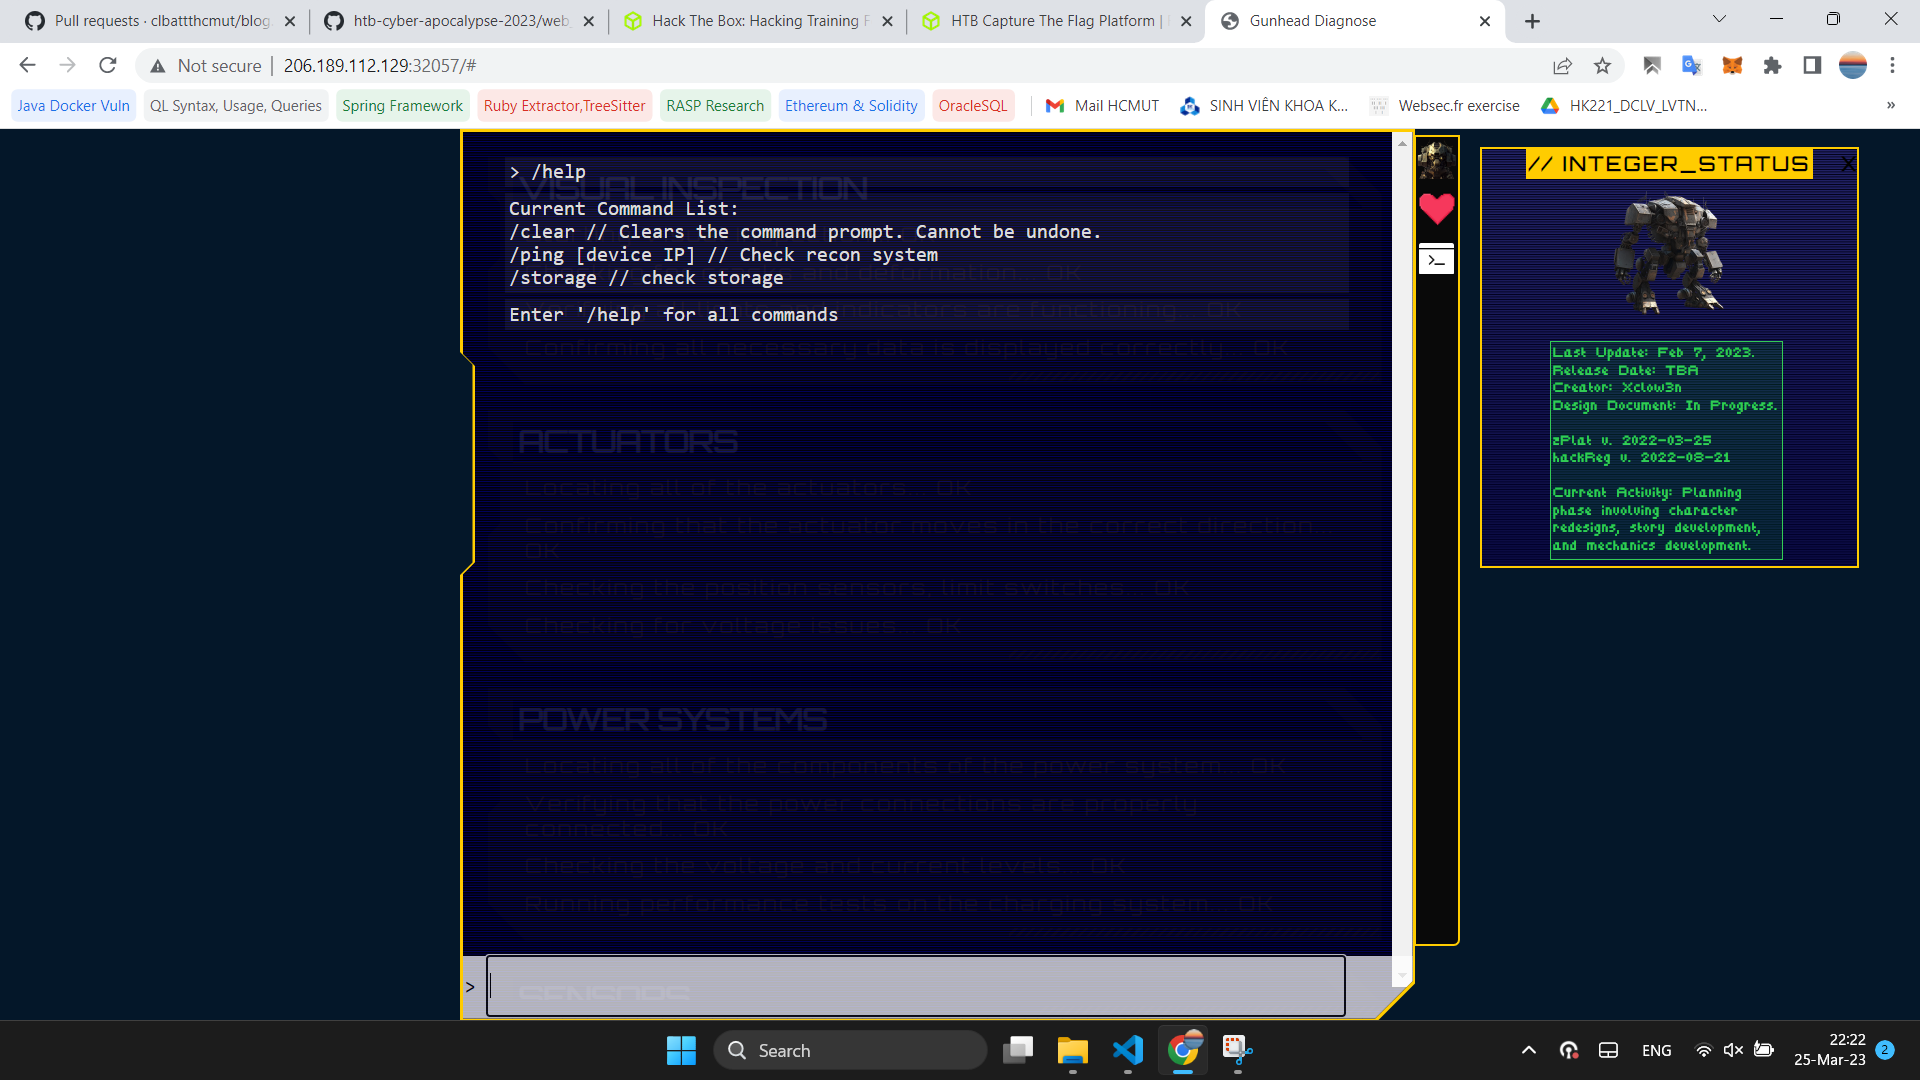Open the terminal prompt icon in sidebar
Image resolution: width=1920 pixels, height=1080 pixels.
(1436, 259)
